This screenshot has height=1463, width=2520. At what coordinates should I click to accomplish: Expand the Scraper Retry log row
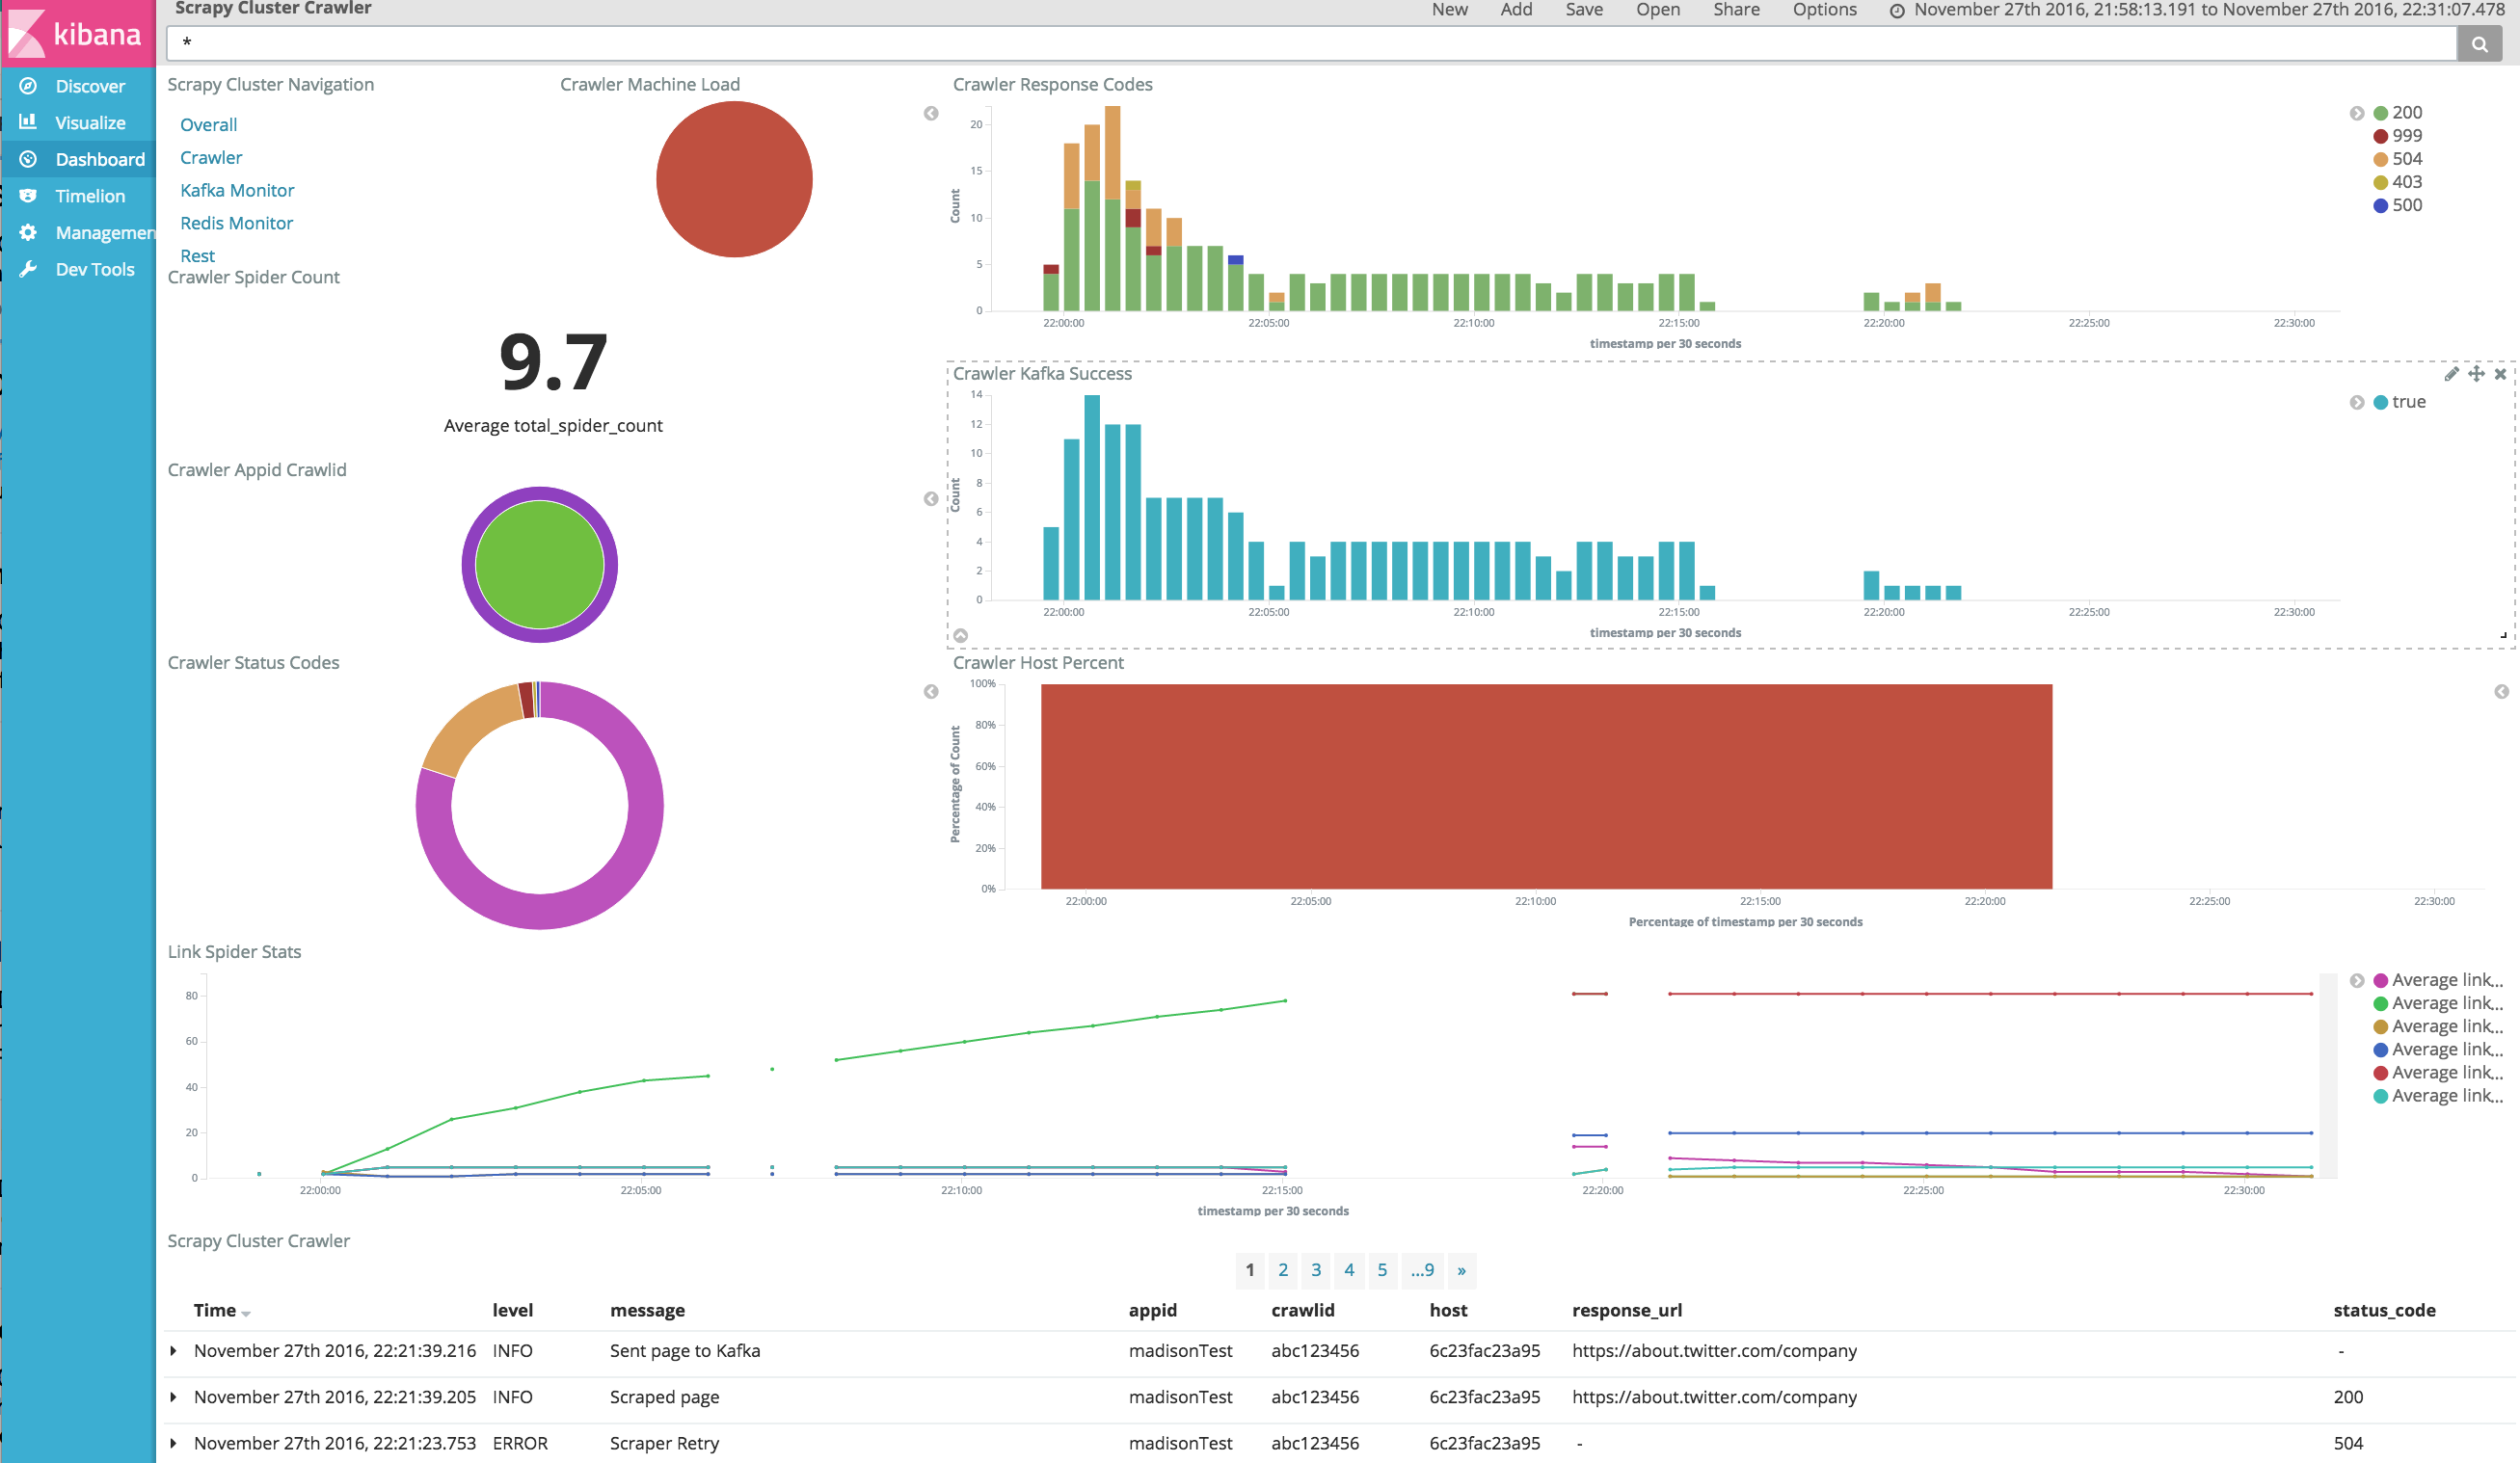(174, 1443)
